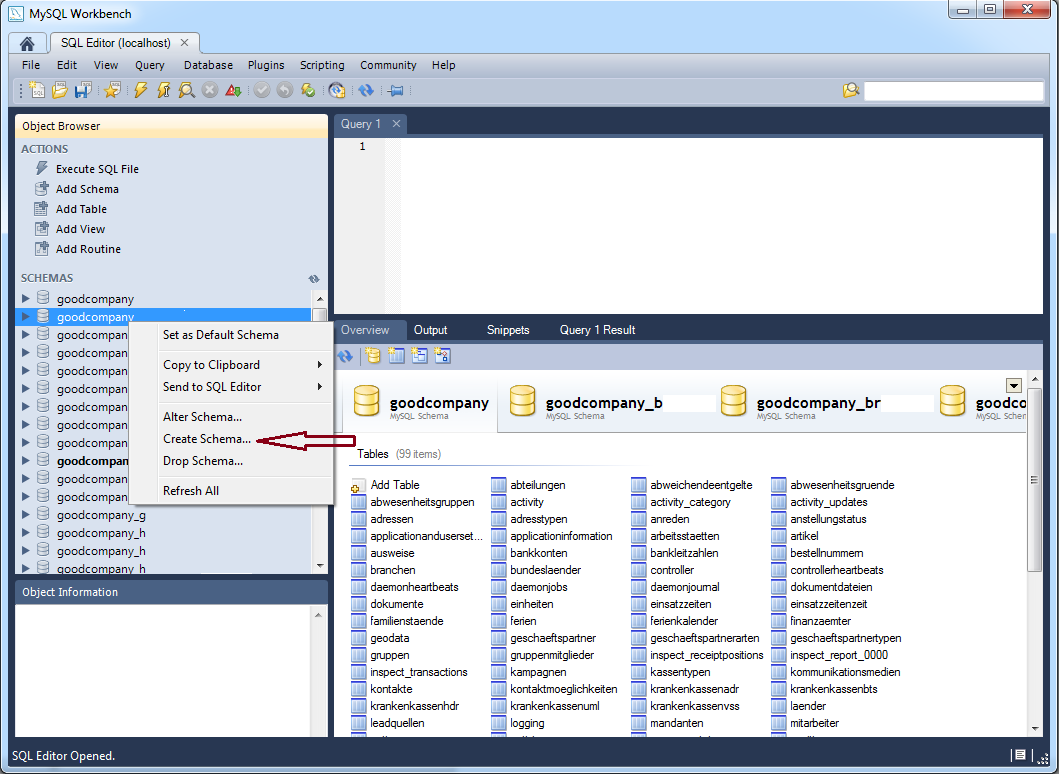
Task: Refresh schemas using the SCHEMAS header icon
Action: click(314, 278)
